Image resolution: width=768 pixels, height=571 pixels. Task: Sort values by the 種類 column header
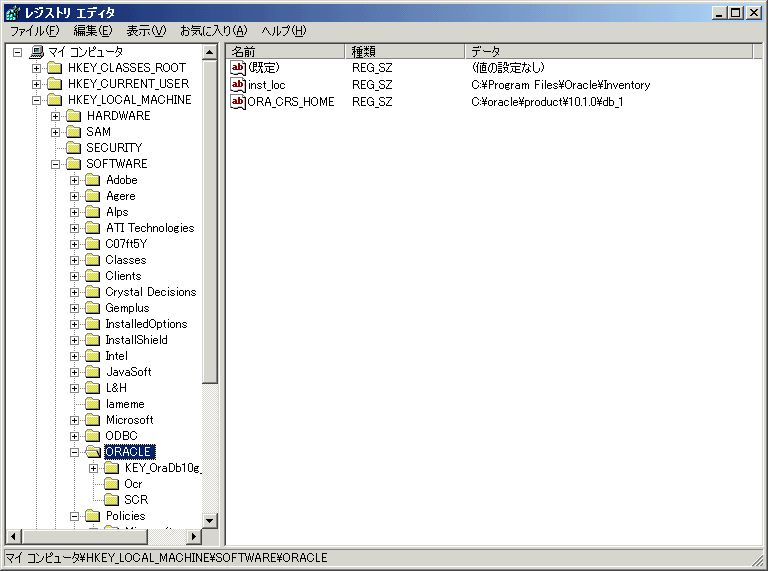pos(405,51)
